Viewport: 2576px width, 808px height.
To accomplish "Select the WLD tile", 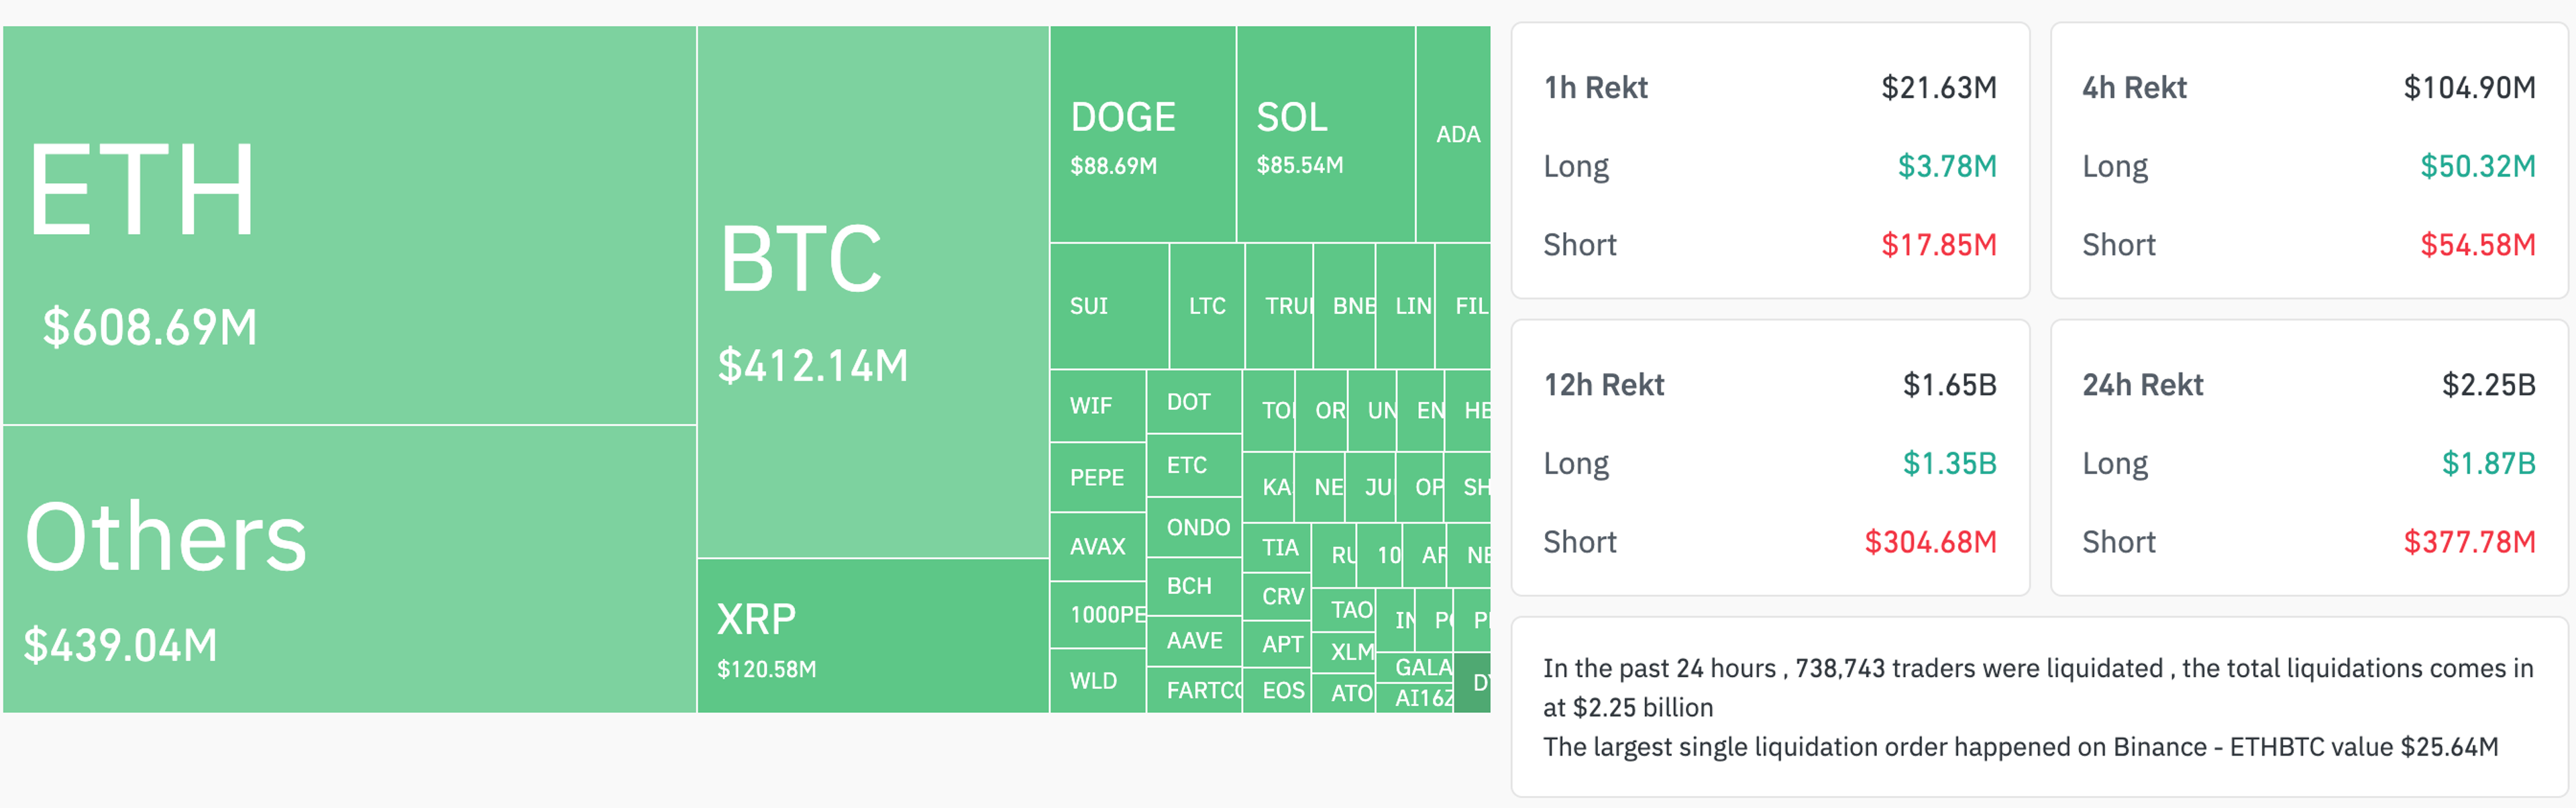I will (x=1098, y=681).
